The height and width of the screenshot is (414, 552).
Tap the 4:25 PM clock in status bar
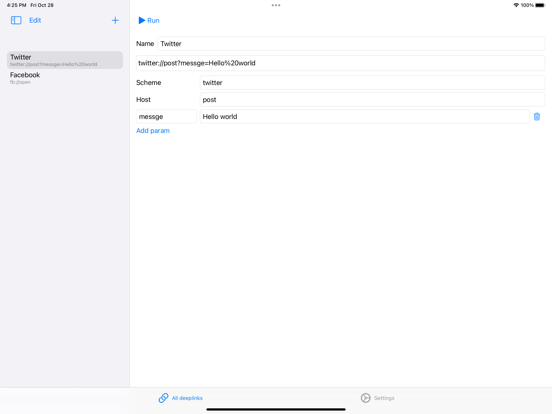tap(17, 5)
